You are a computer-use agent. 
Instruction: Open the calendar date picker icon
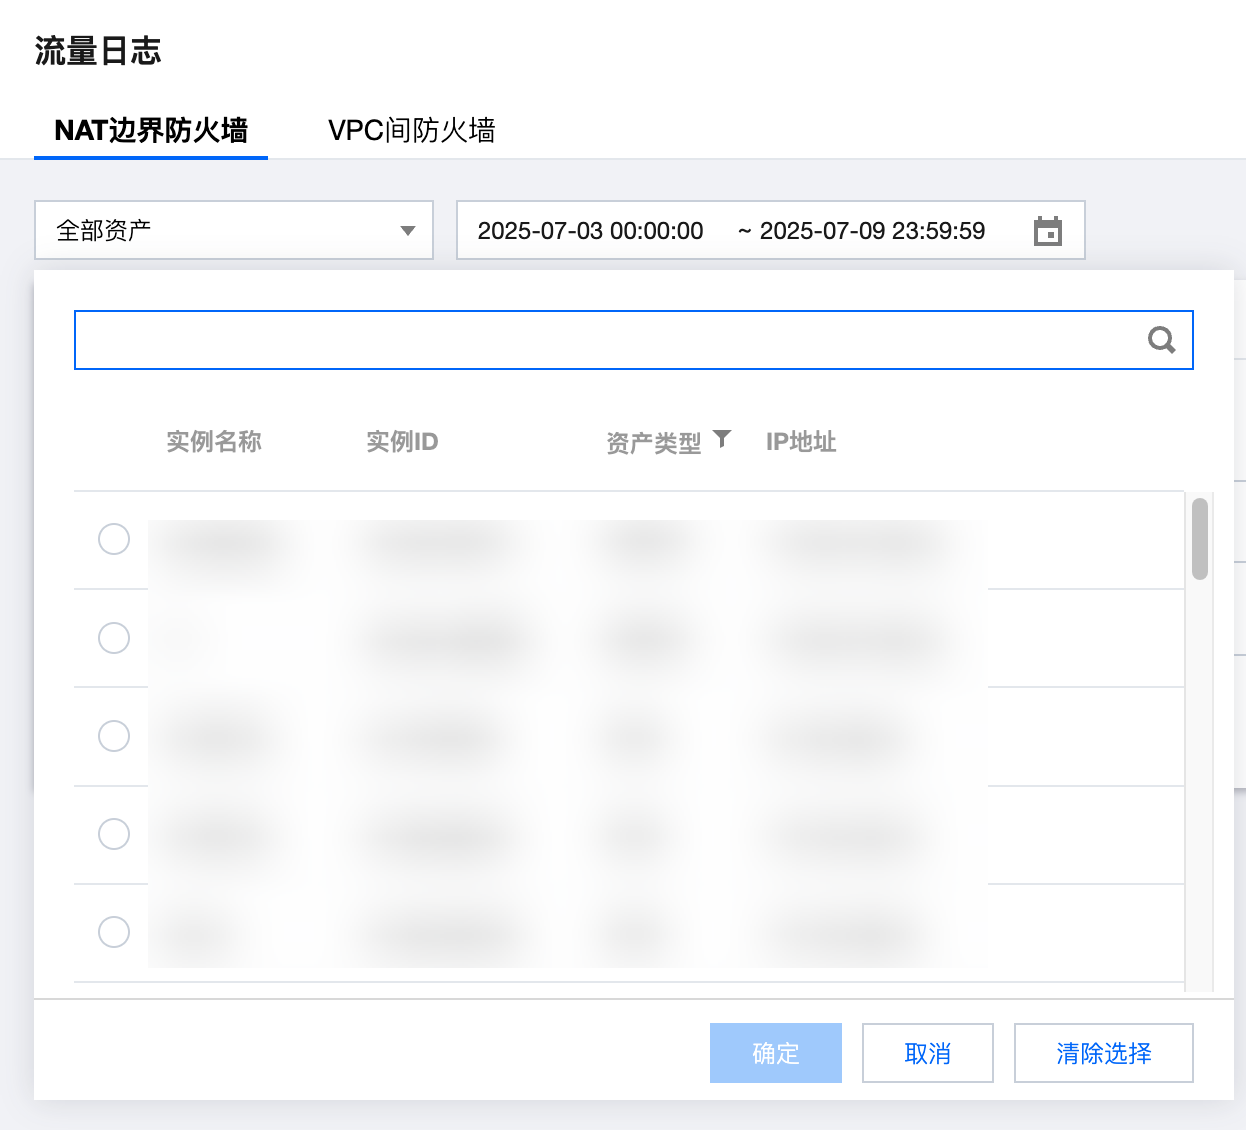[x=1047, y=231]
